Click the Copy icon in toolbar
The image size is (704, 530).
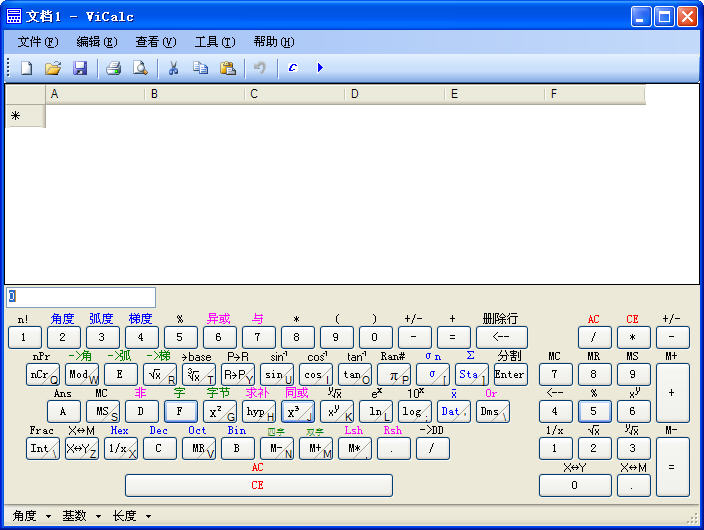(200, 68)
